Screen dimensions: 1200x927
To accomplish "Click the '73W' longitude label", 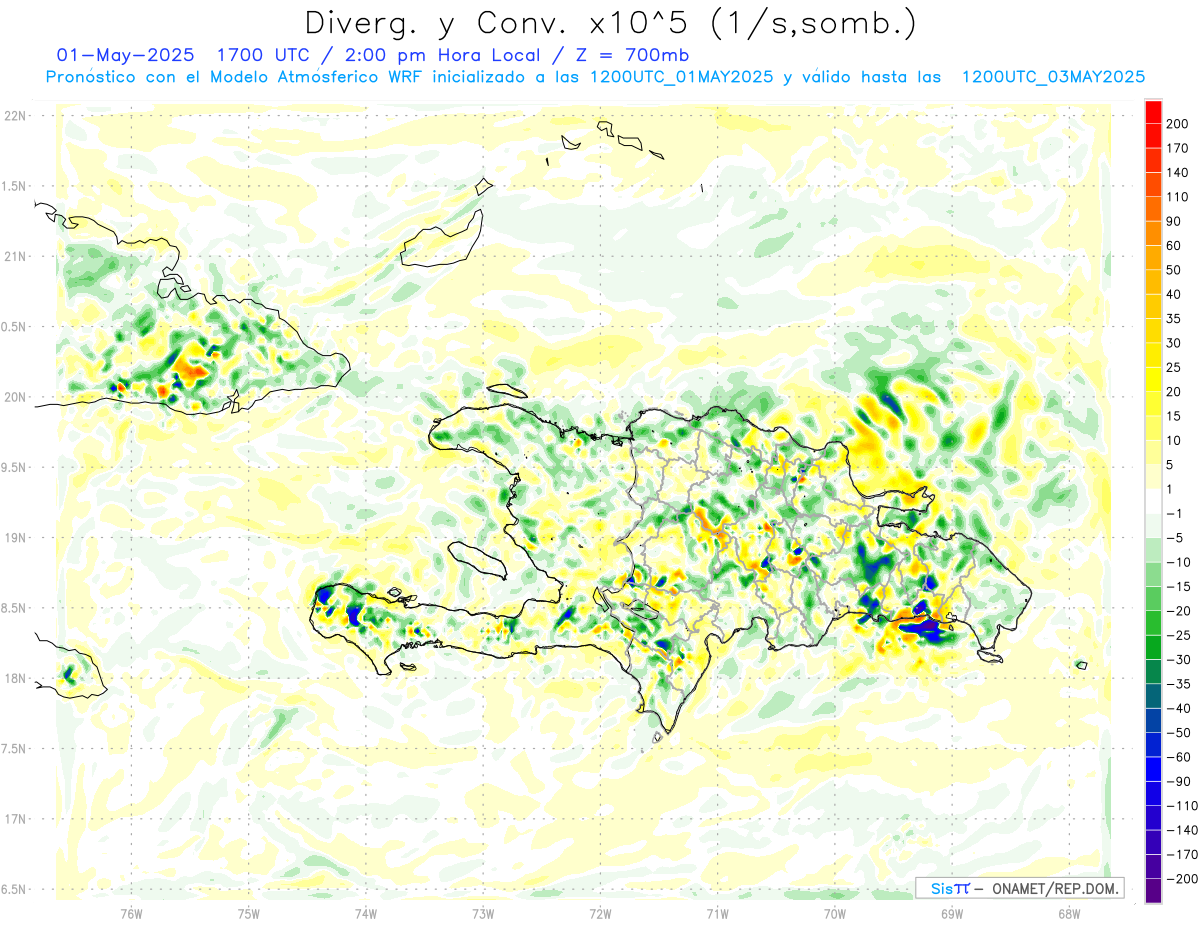I will (483, 914).
